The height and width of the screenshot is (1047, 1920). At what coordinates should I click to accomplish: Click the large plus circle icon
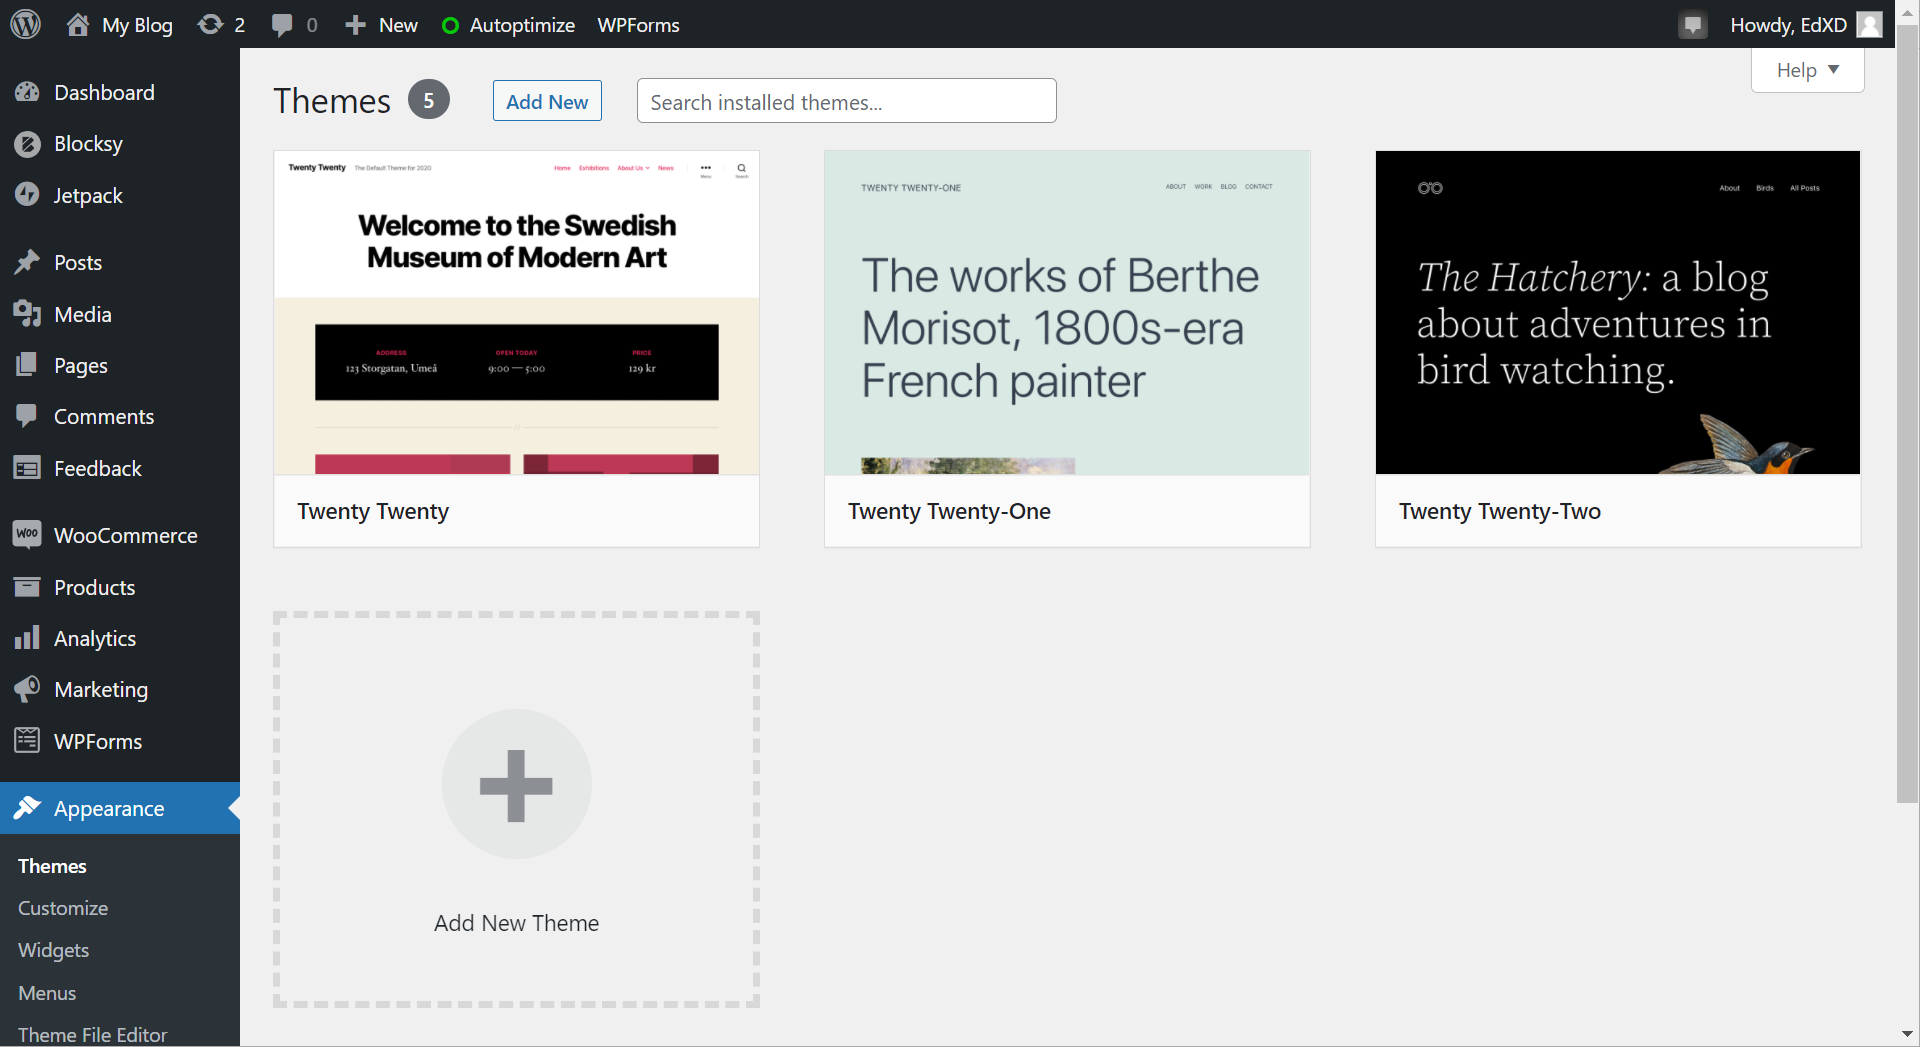[516, 785]
